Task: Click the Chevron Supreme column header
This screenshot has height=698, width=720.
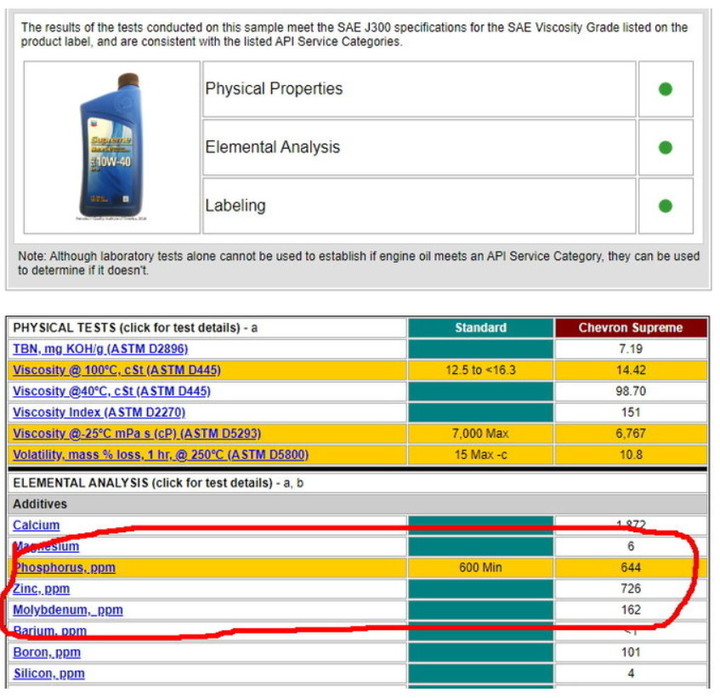Action: coord(630,327)
